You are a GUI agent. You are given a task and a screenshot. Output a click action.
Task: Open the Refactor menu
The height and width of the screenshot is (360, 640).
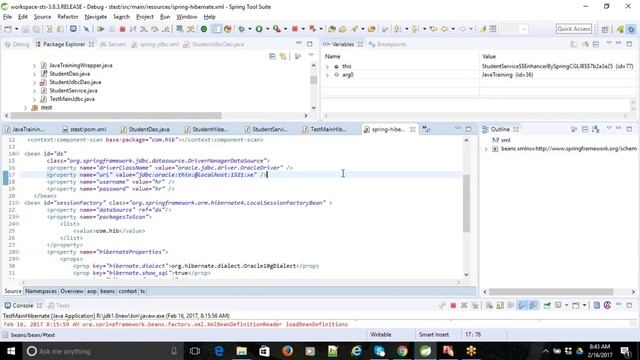click(x=68, y=17)
